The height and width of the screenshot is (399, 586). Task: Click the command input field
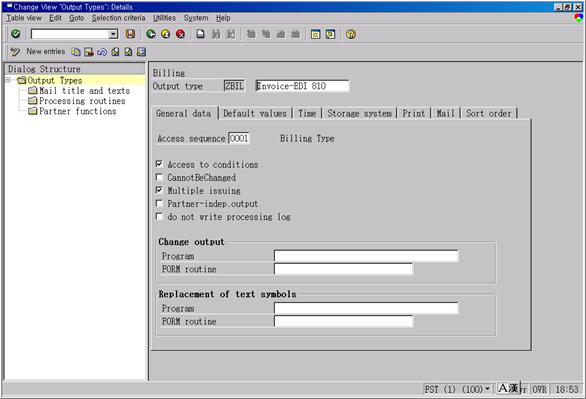(70, 34)
